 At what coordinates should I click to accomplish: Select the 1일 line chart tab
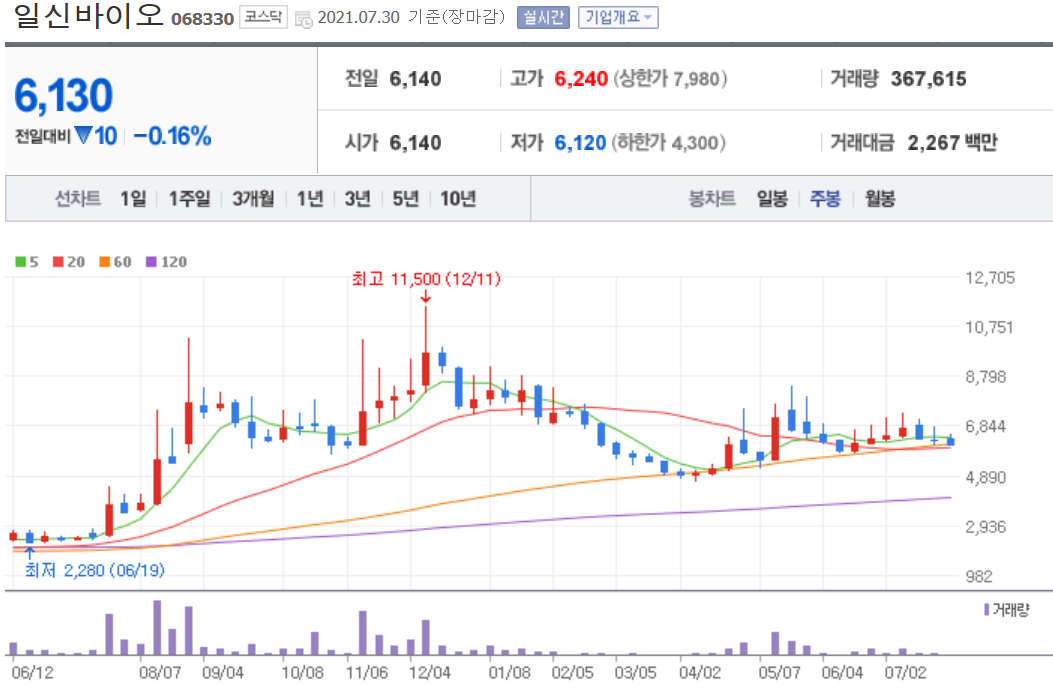pyautogui.click(x=133, y=199)
